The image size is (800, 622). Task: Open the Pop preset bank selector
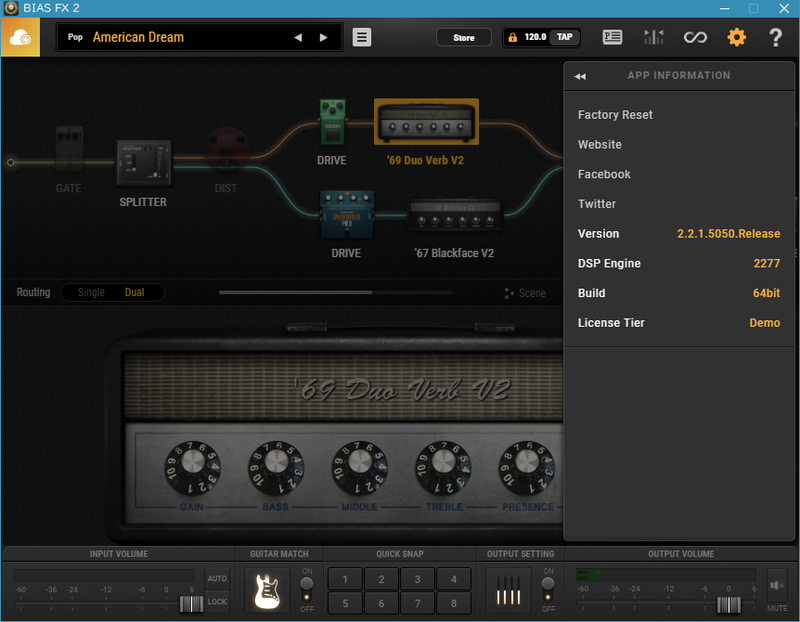tap(75, 37)
